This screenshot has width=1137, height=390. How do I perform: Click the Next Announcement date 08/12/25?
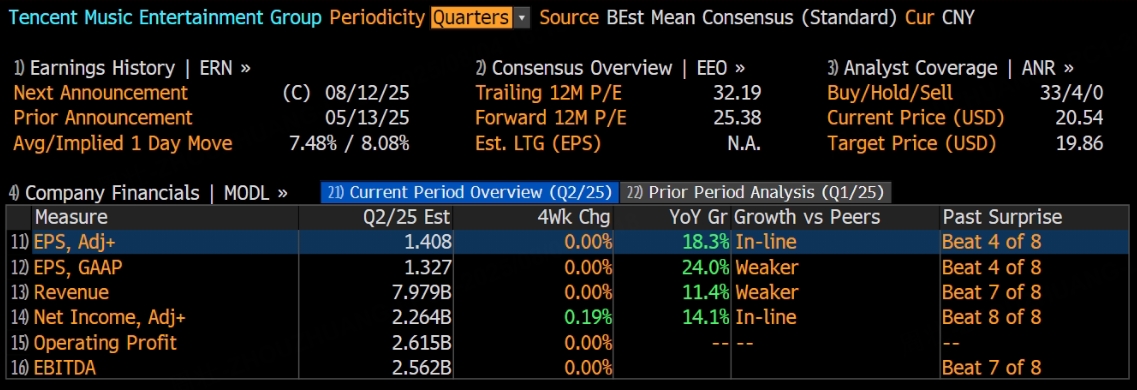[x=368, y=94]
